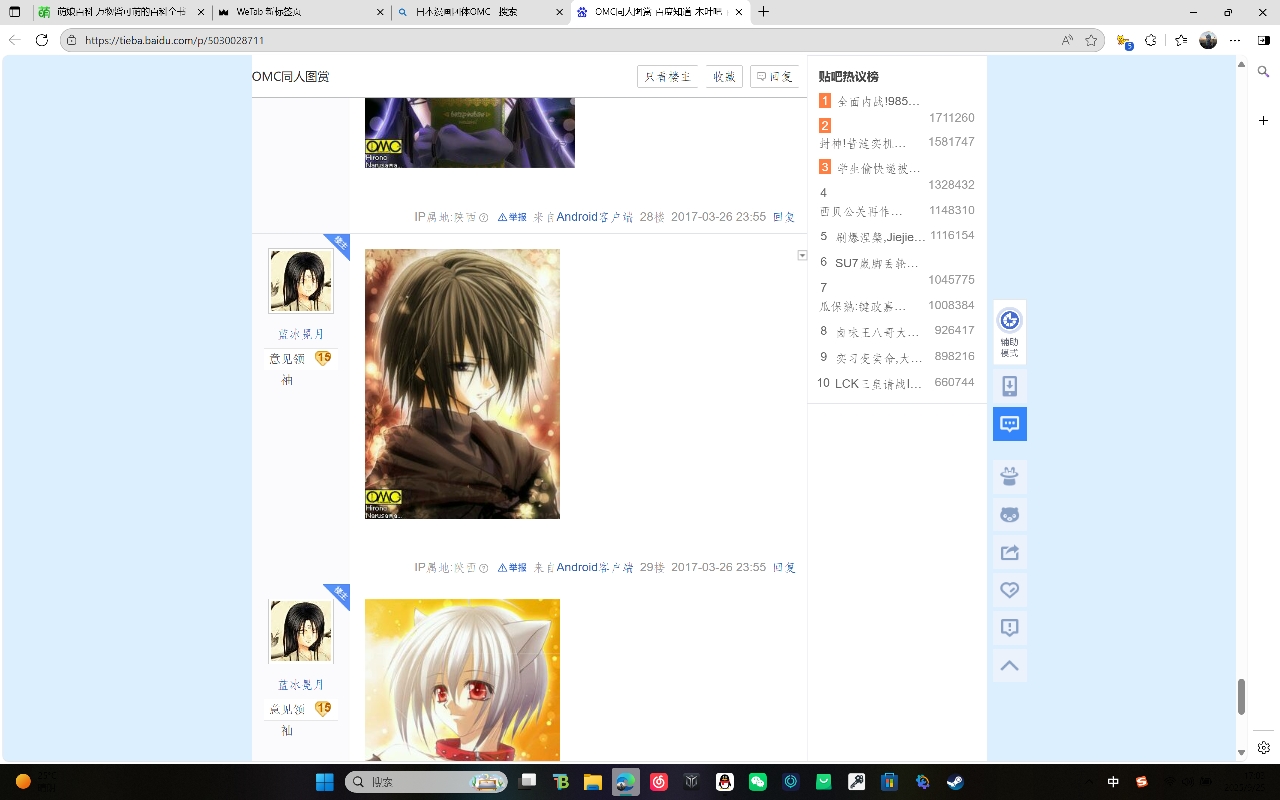
Task: Open the dark-haired anime image on floor 29
Action: (462, 384)
